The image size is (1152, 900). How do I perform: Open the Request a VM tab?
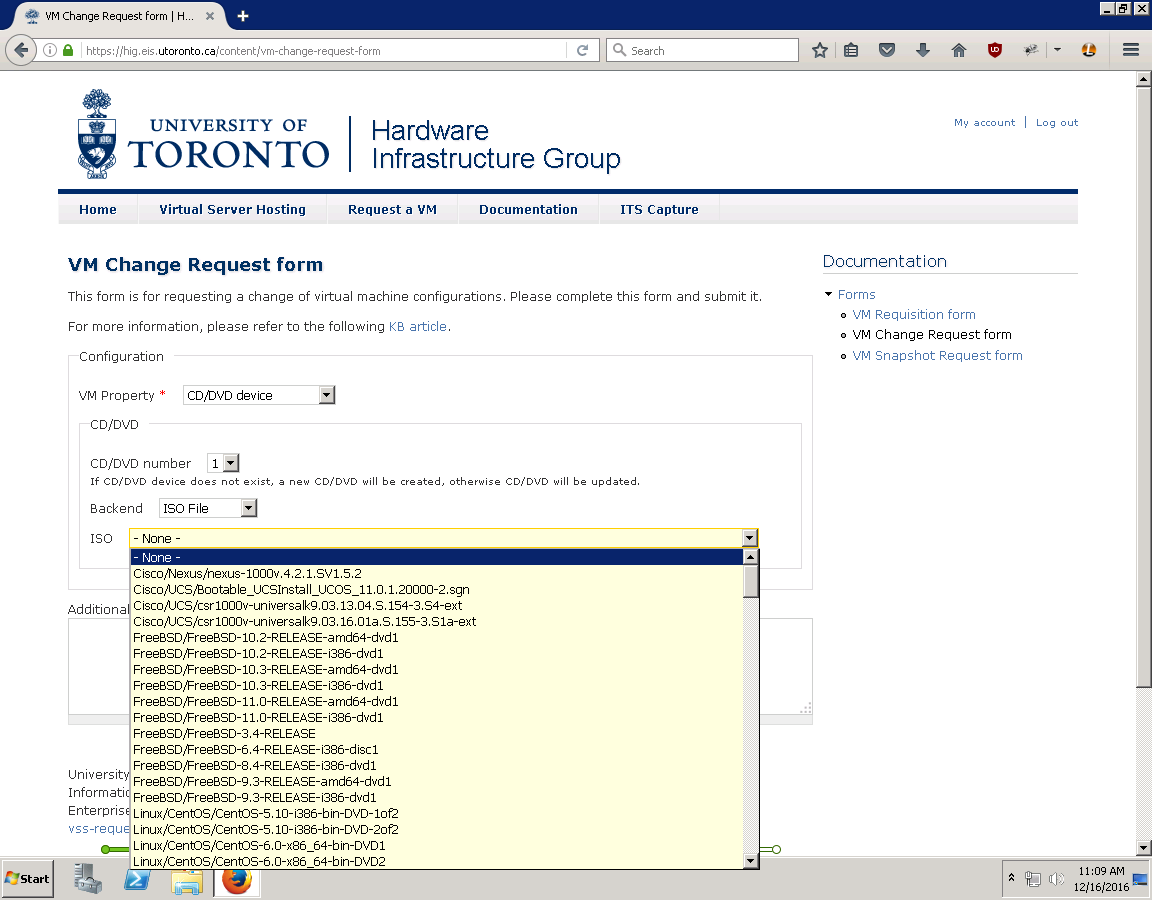[392, 209]
